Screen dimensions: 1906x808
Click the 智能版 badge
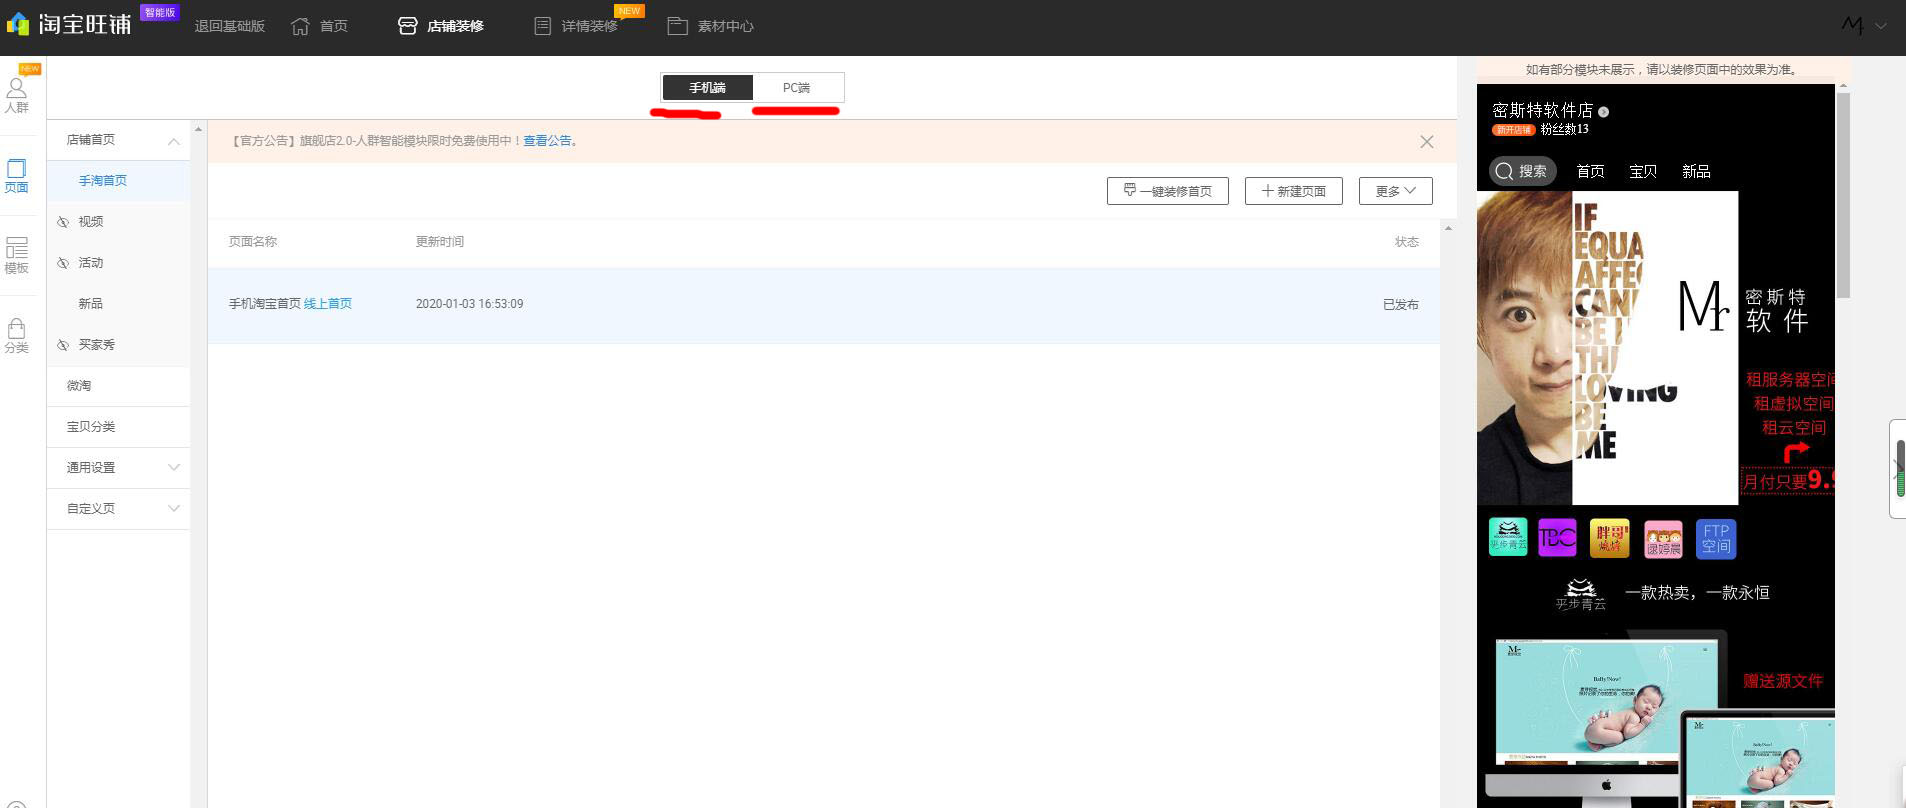160,12
